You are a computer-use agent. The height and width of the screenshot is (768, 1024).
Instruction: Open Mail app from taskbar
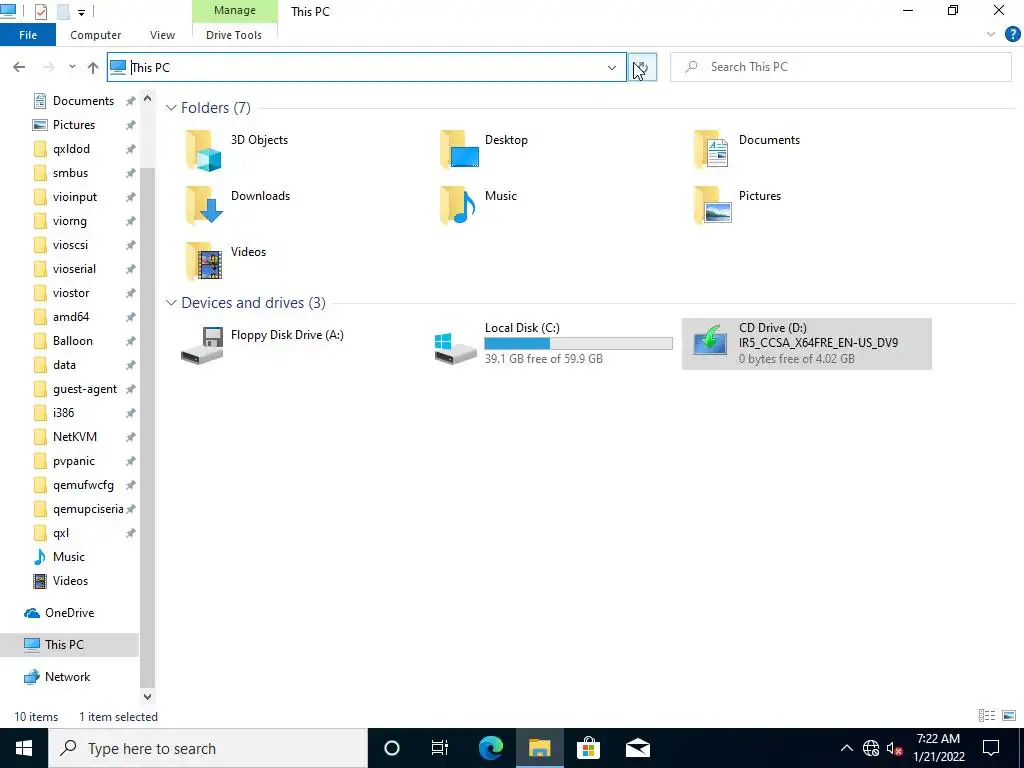(x=637, y=748)
